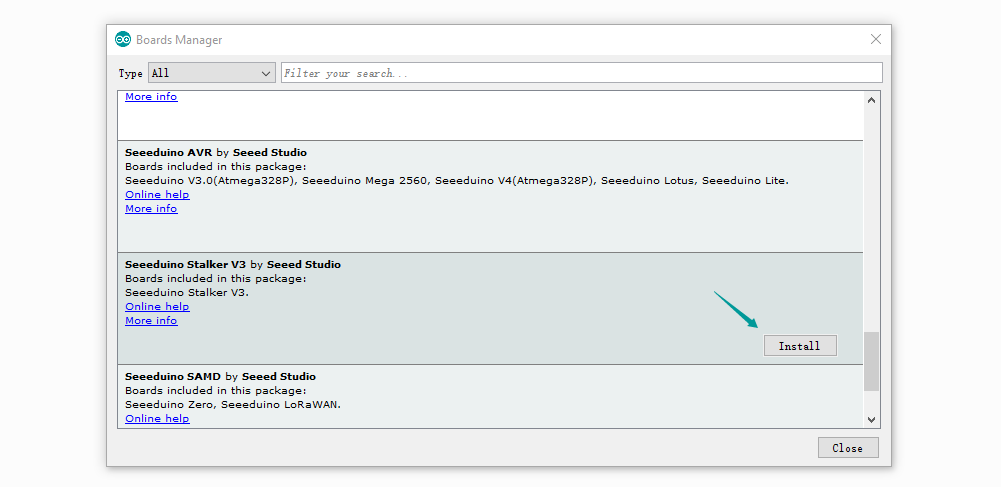Image resolution: width=1001 pixels, height=487 pixels.
Task: Close the Boards Manager window with X
Action: [x=876, y=40]
